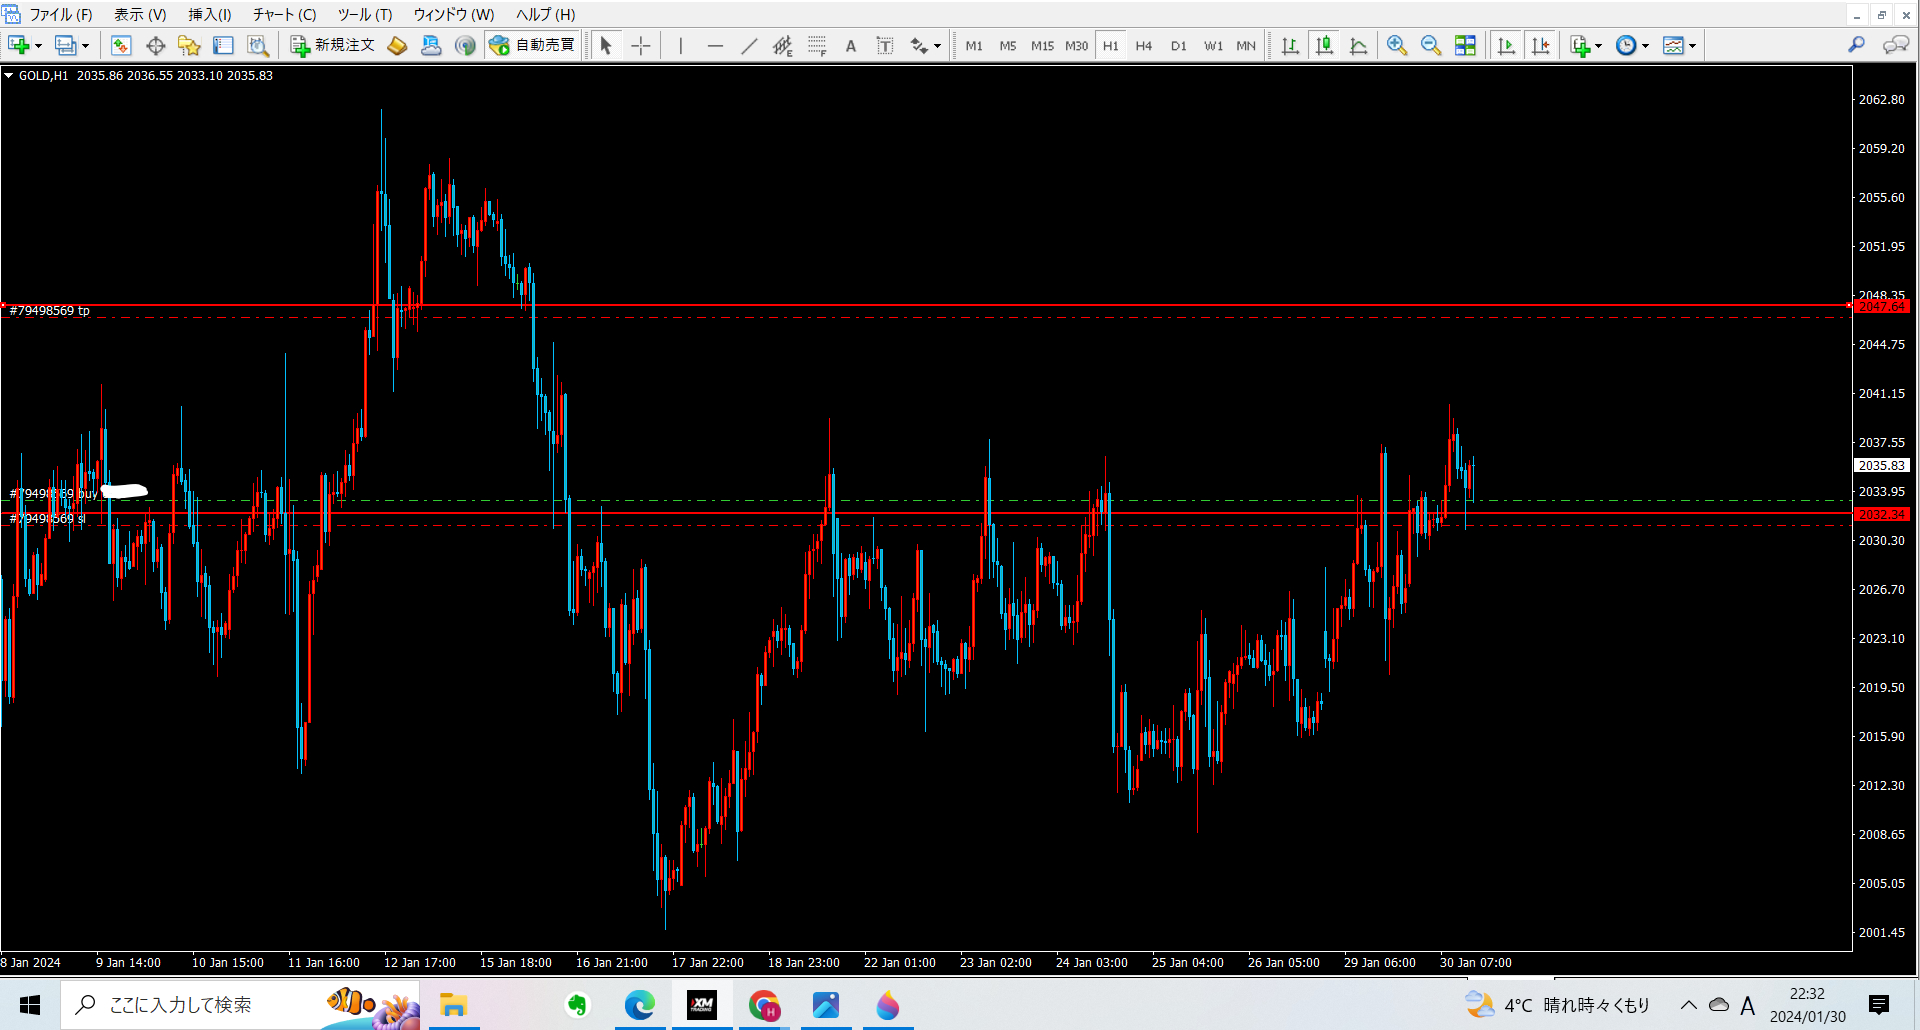
Task: Open the Periods clock icon
Action: [1626, 45]
